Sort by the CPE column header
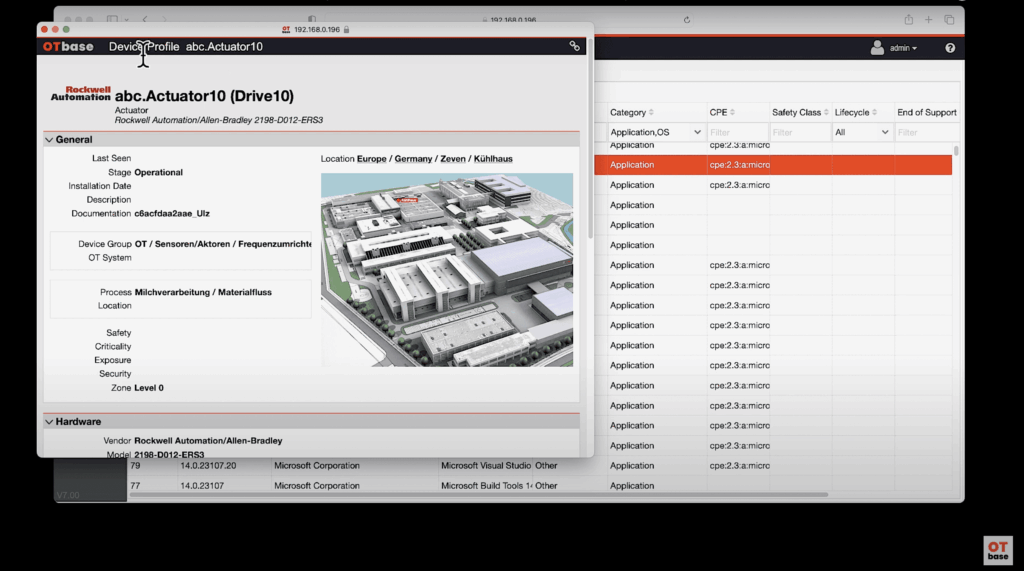This screenshot has width=1024, height=571. click(x=722, y=113)
